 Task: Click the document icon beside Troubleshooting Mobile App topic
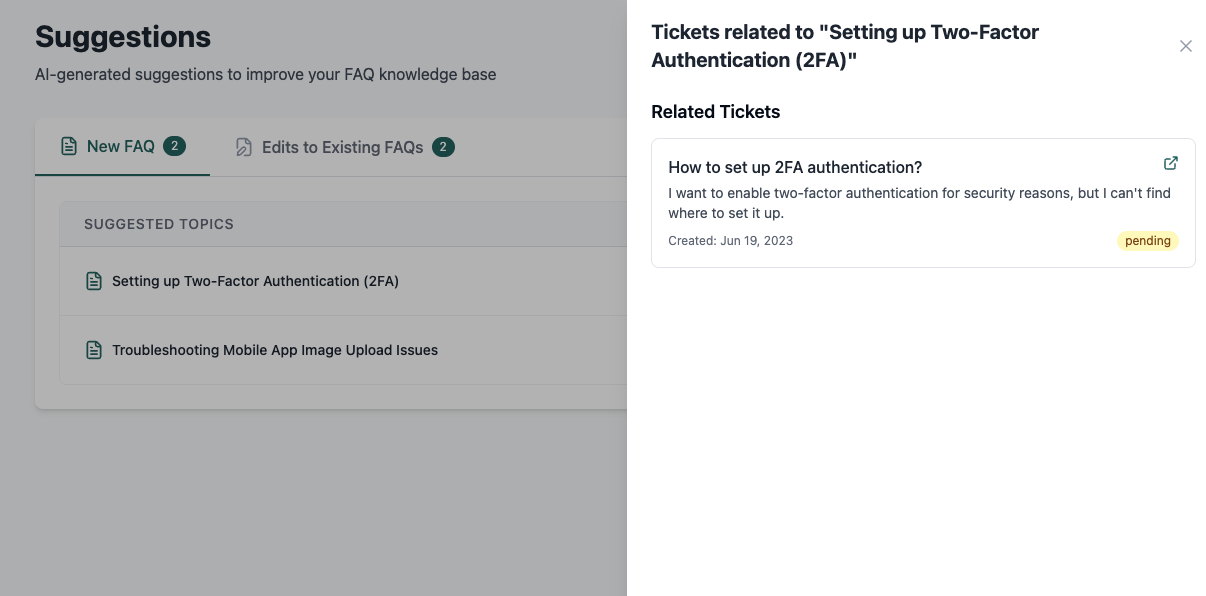point(94,350)
